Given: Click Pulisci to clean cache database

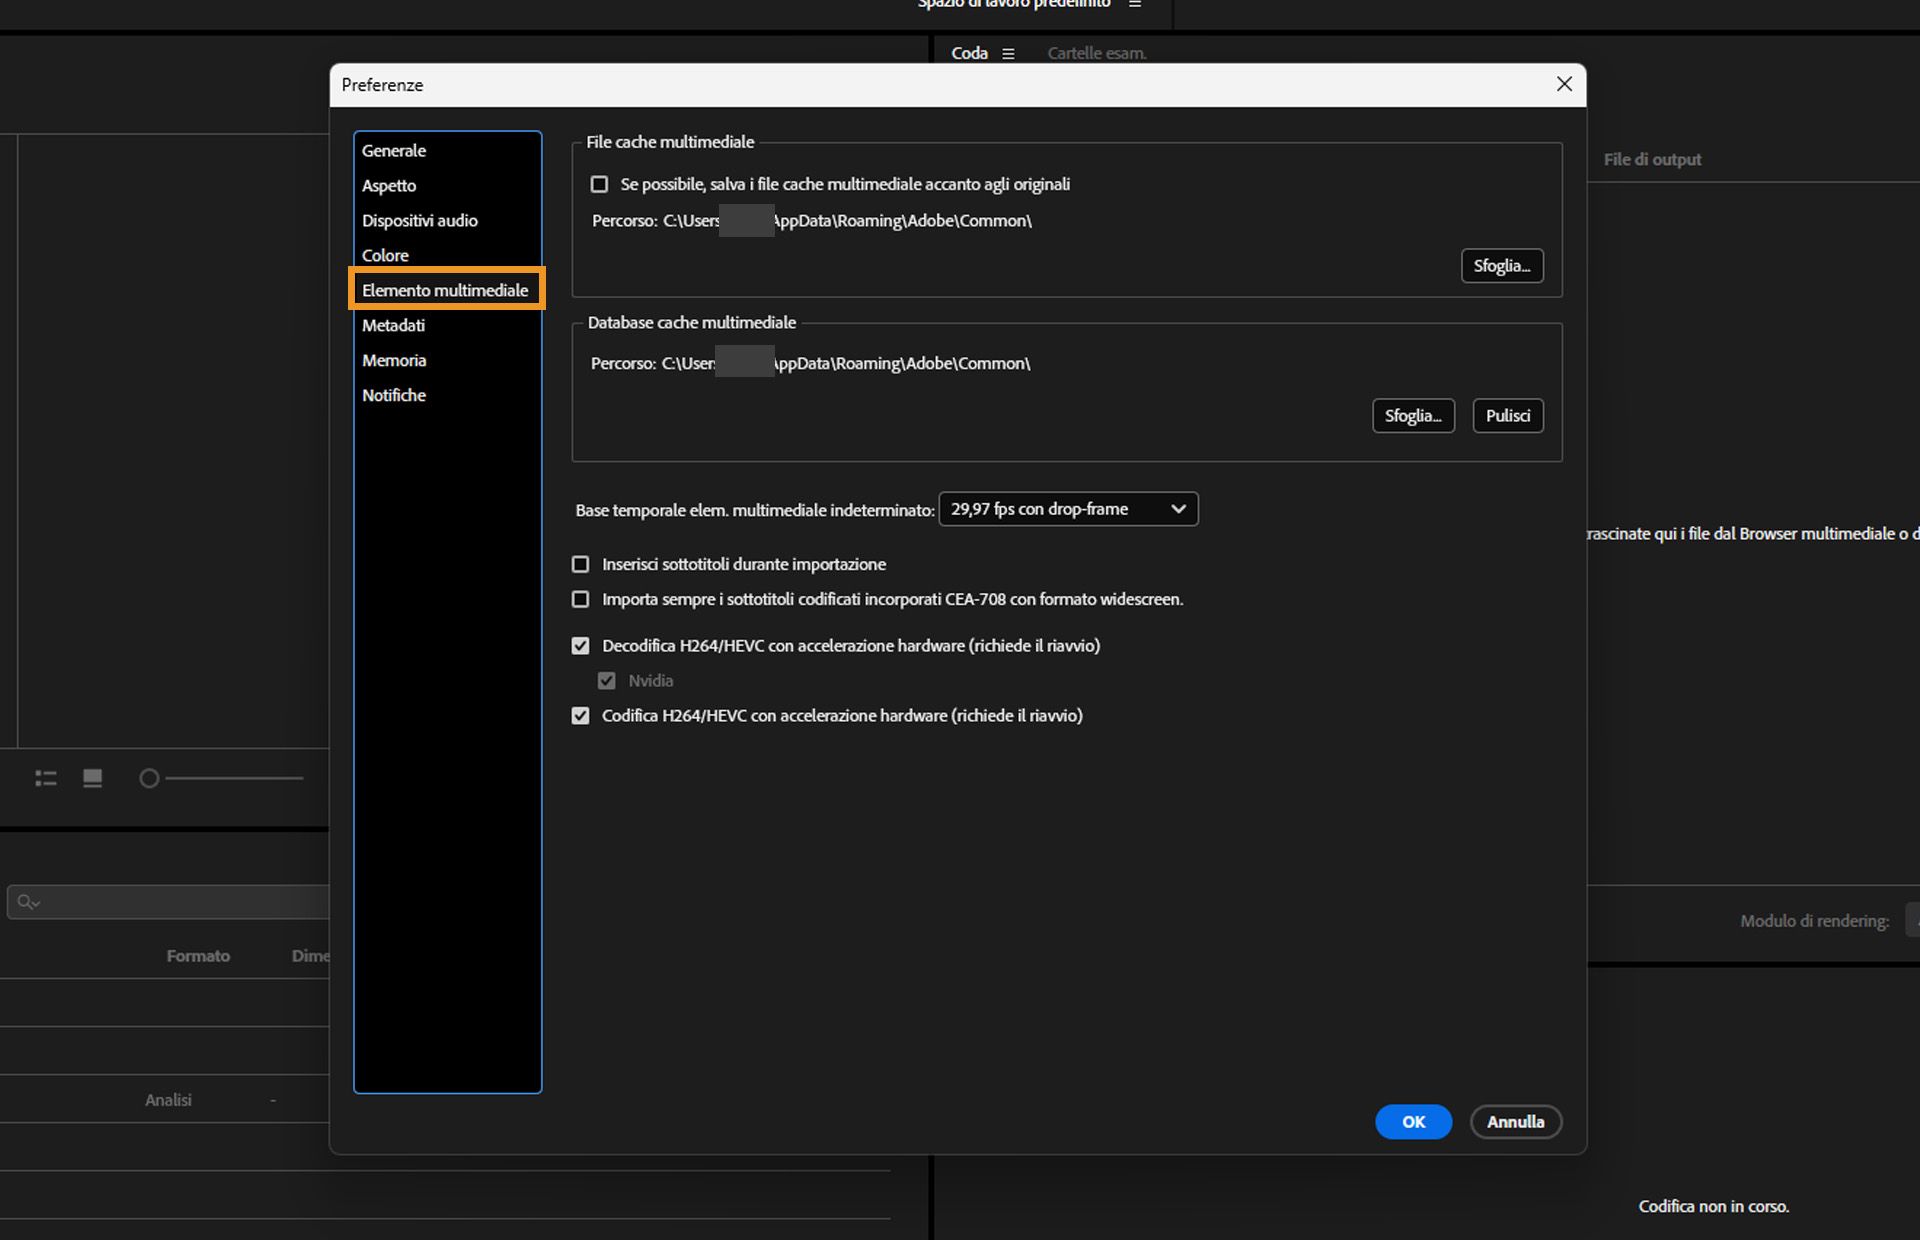Looking at the screenshot, I should [x=1507, y=416].
